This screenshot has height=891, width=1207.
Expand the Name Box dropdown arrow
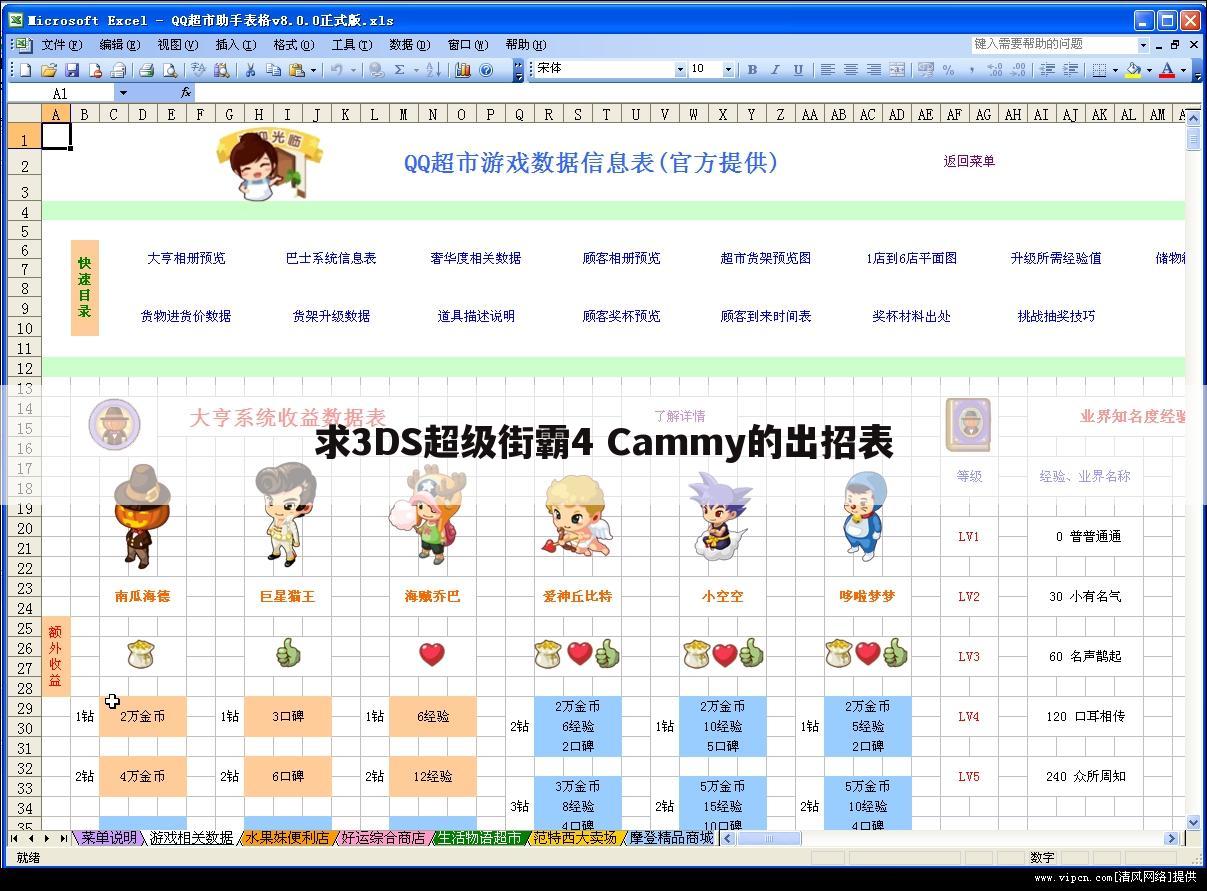(123, 93)
